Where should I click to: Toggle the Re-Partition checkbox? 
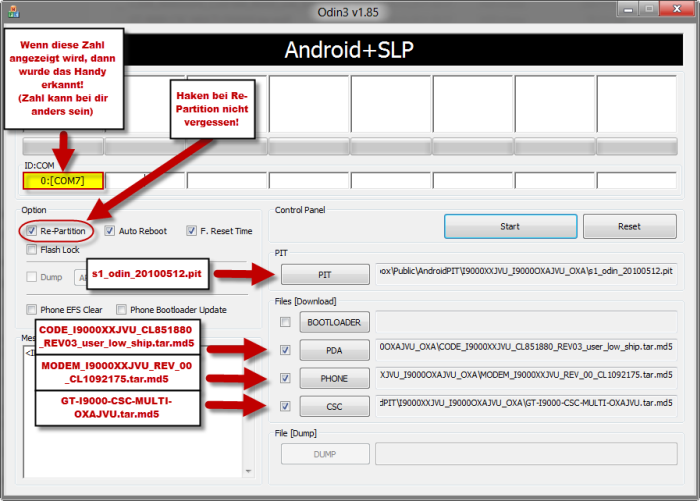[31, 231]
